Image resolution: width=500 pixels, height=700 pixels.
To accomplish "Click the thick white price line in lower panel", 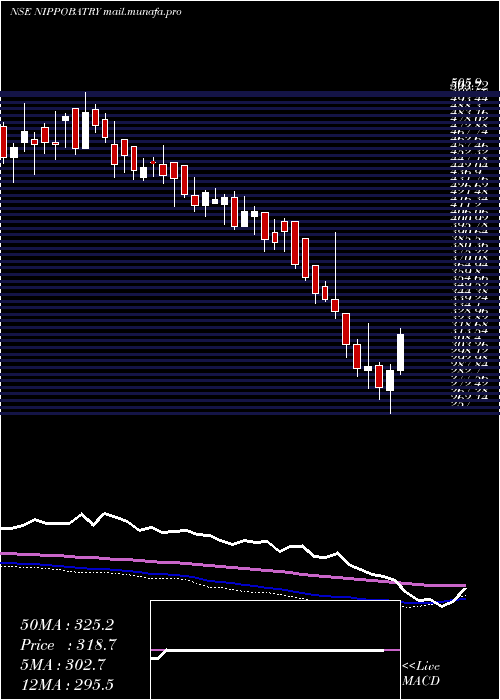I will [x=232, y=544].
